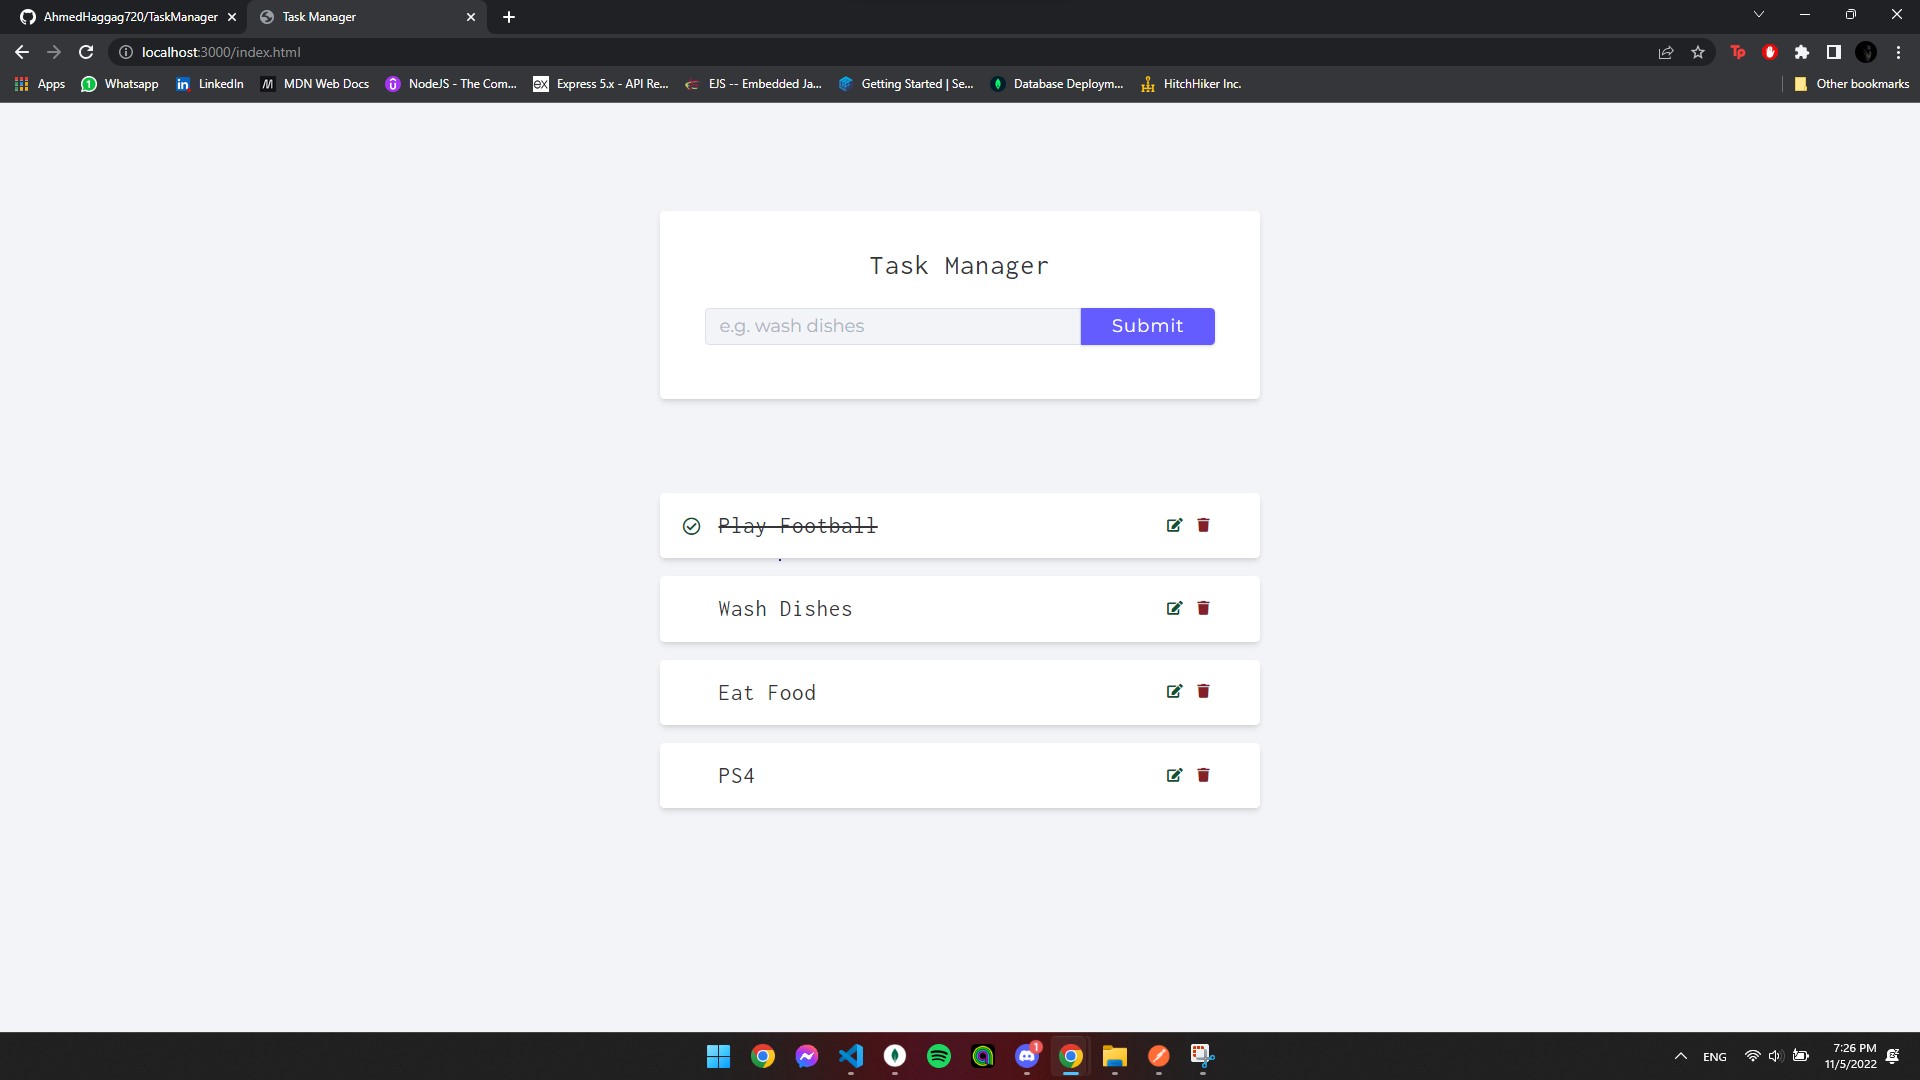Open the LinkedIn bookmark
Viewport: 1920px width, 1080px height.
(x=210, y=84)
